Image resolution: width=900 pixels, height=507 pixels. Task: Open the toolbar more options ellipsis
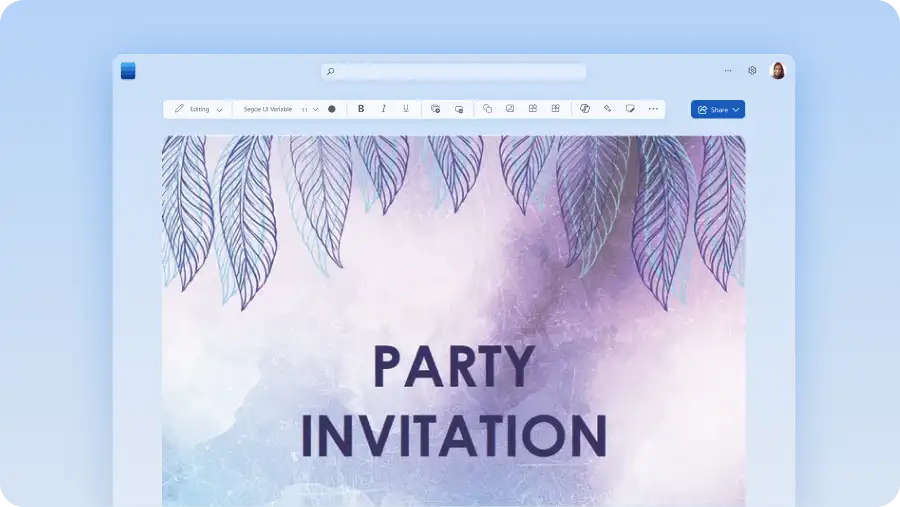(653, 109)
